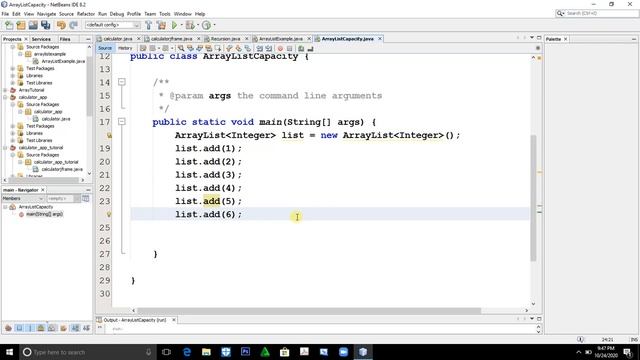
Task: Click the red Start Macro Recording icon
Action: click(280, 48)
